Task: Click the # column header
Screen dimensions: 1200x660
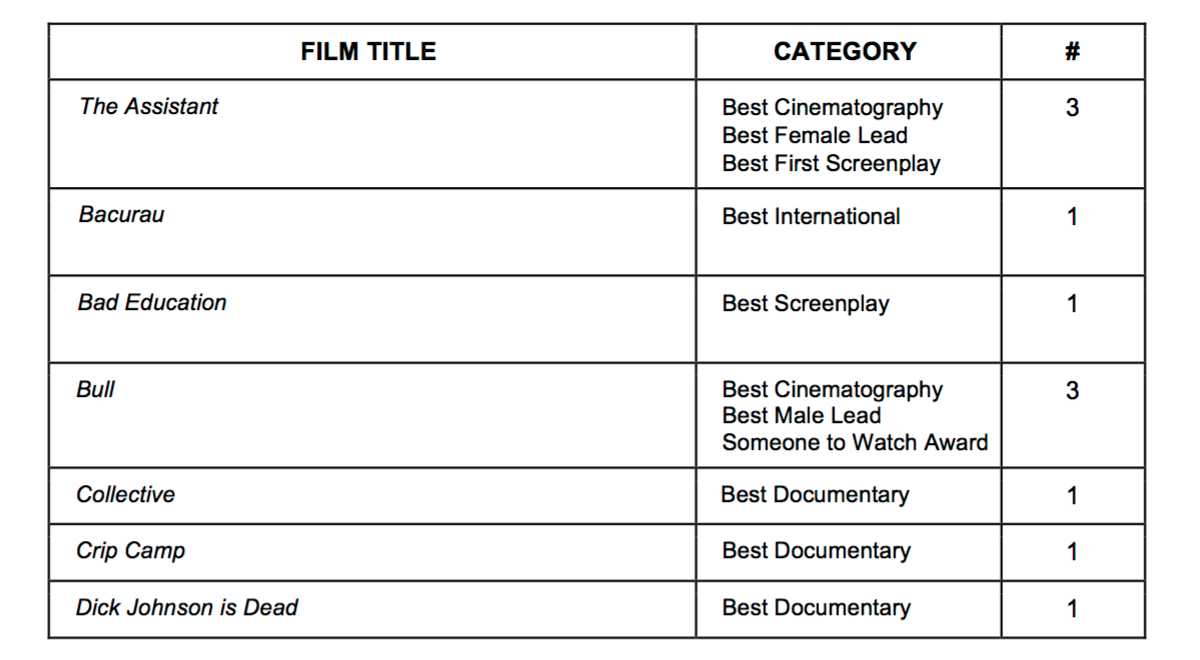Action: pos(1072,52)
